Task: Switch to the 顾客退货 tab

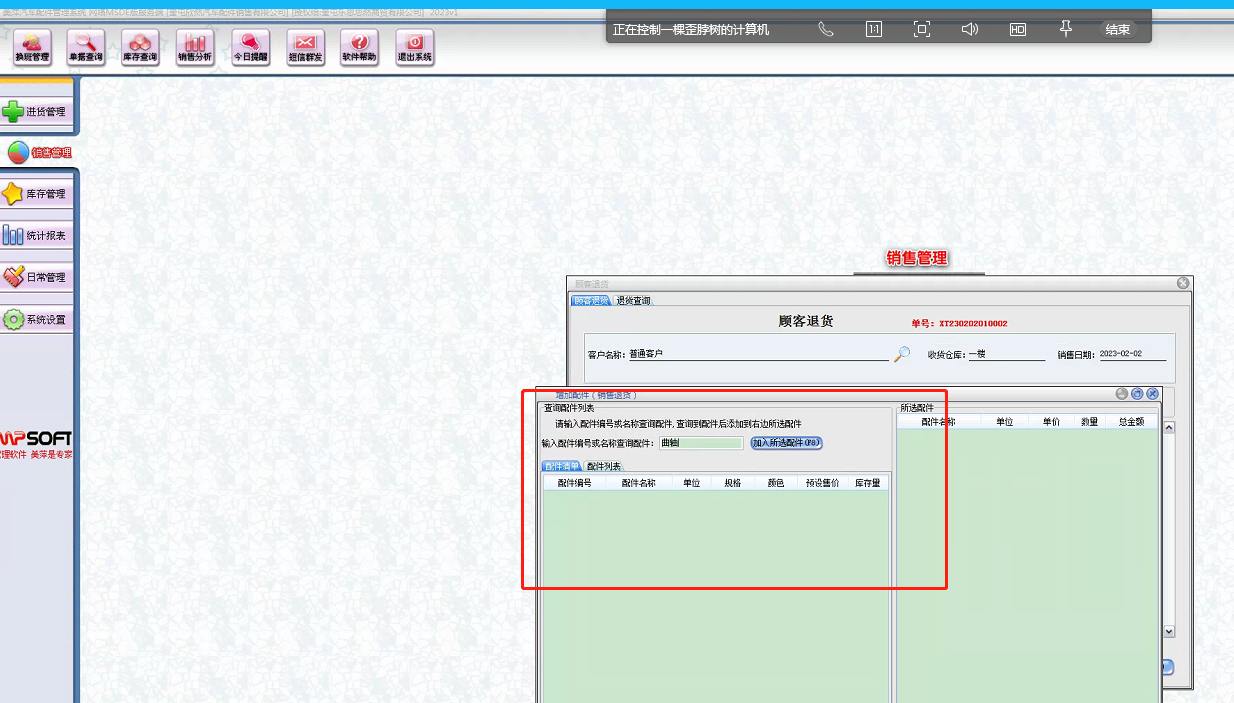Action: coord(591,300)
